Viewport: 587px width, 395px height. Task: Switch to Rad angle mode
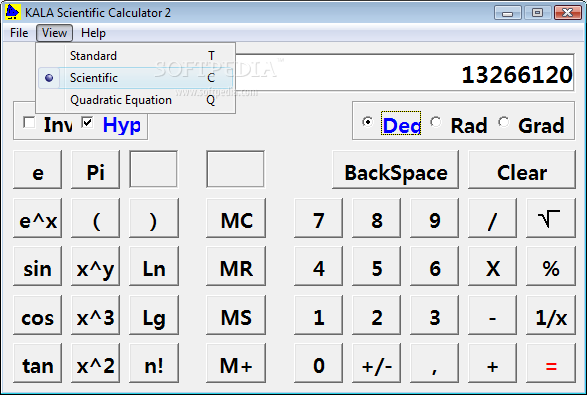tap(435, 122)
